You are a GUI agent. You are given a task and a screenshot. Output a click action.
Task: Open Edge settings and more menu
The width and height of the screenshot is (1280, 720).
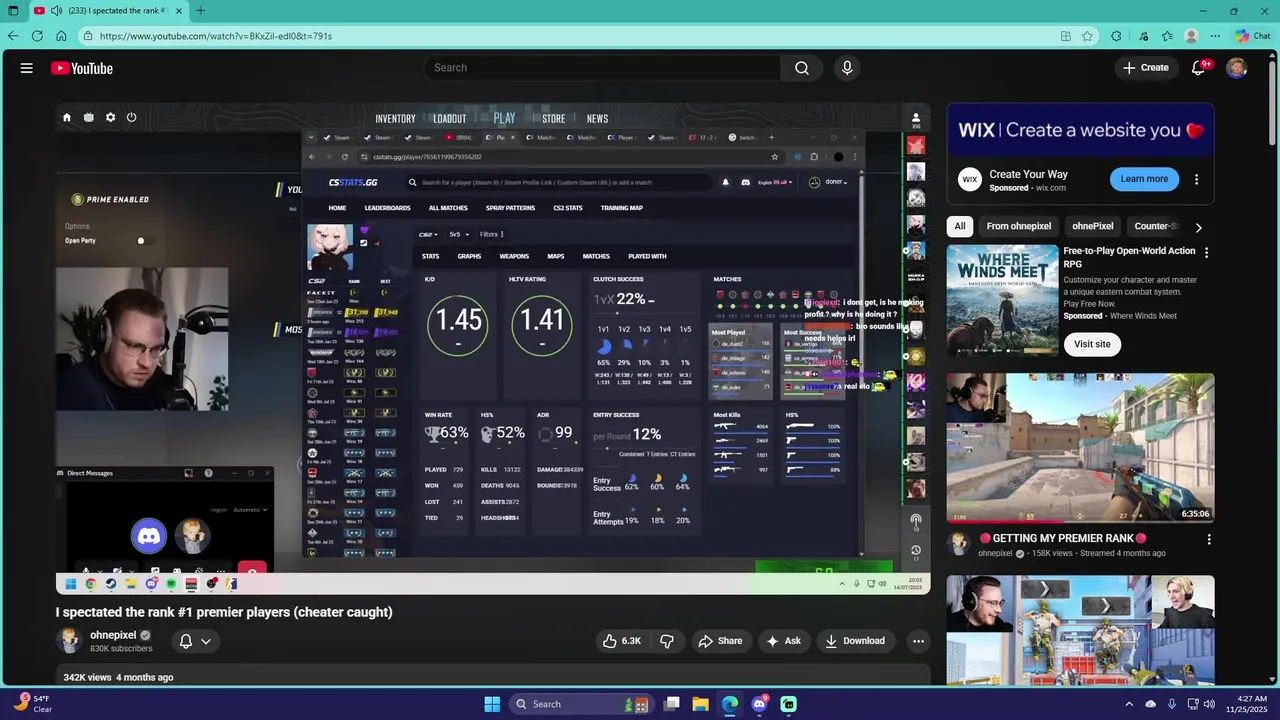pyautogui.click(x=1215, y=36)
